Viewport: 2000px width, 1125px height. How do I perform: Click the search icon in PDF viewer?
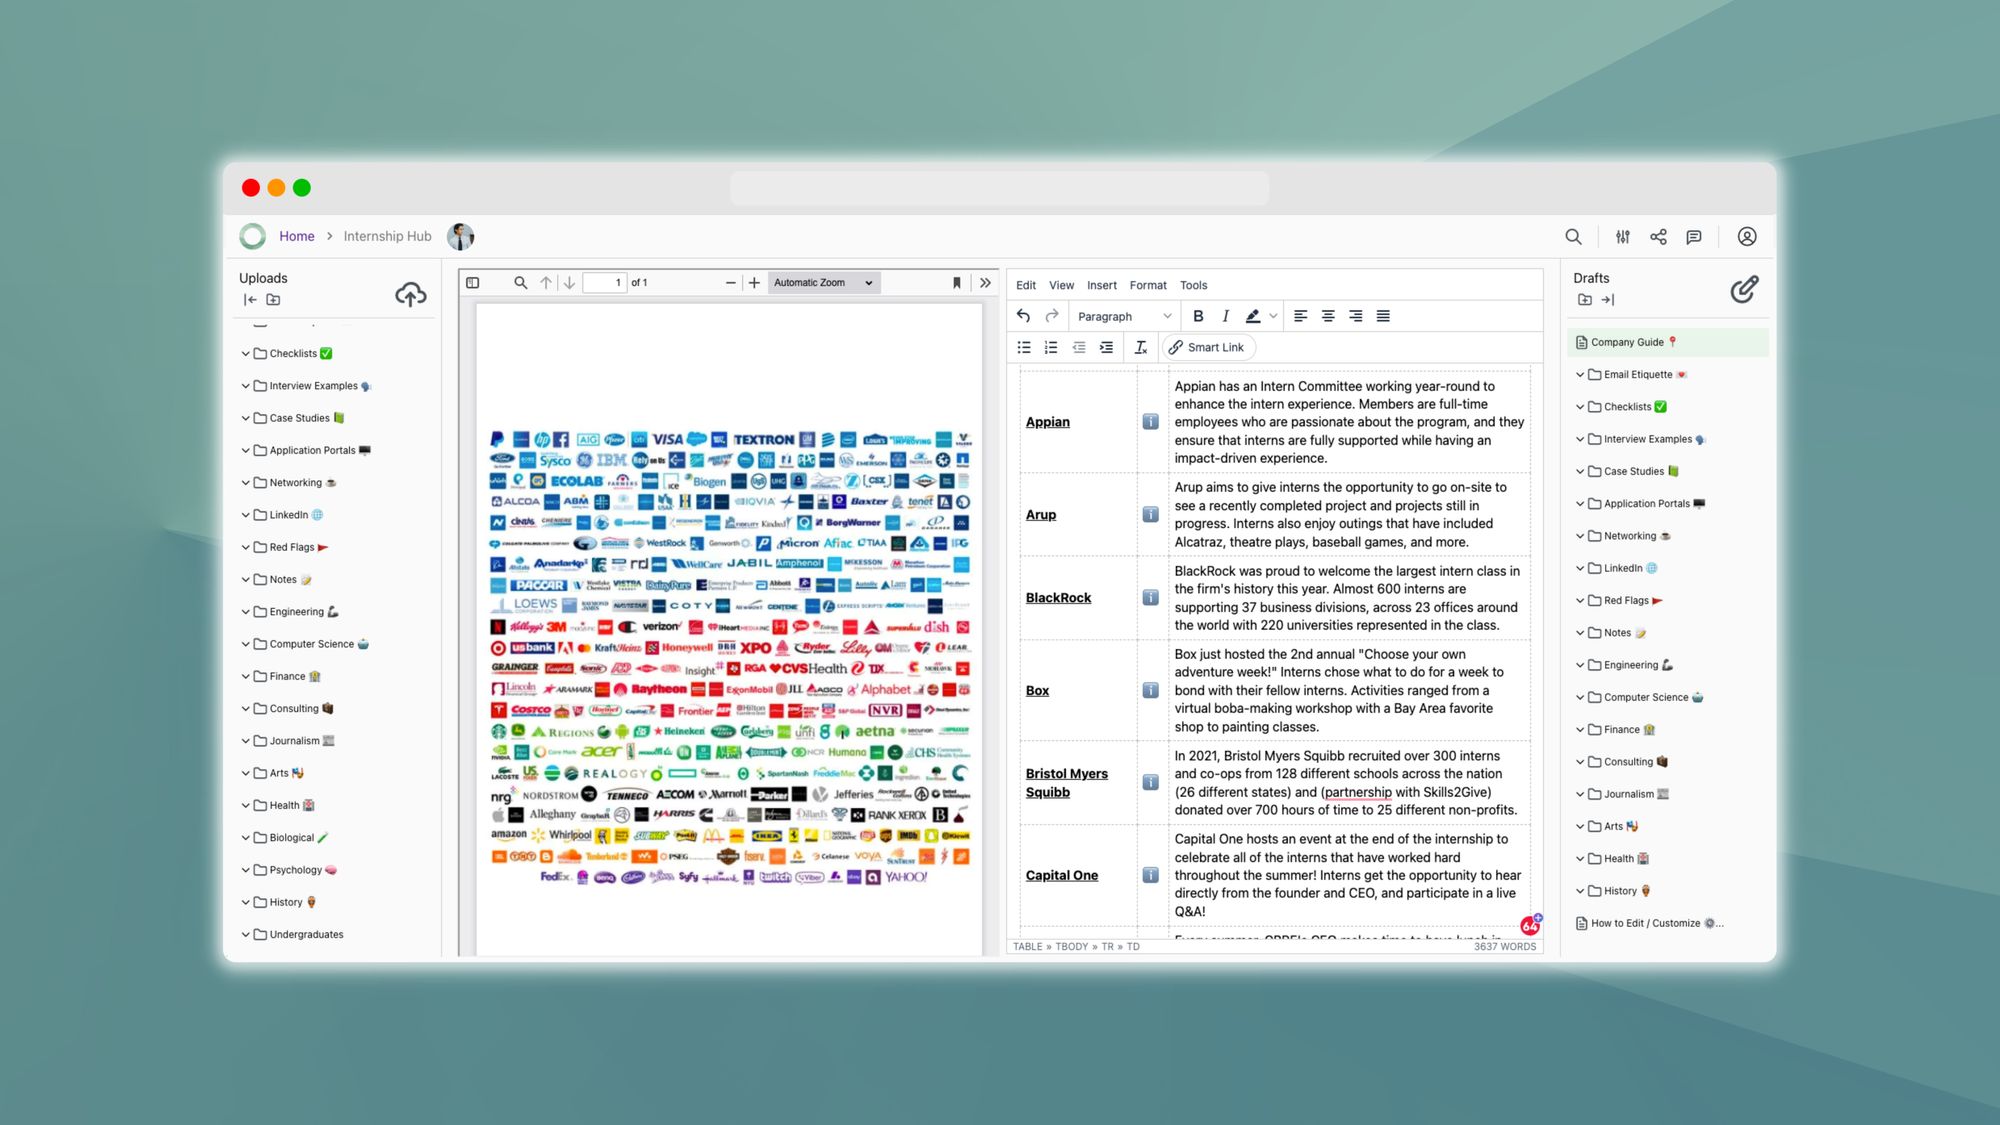[x=519, y=282]
